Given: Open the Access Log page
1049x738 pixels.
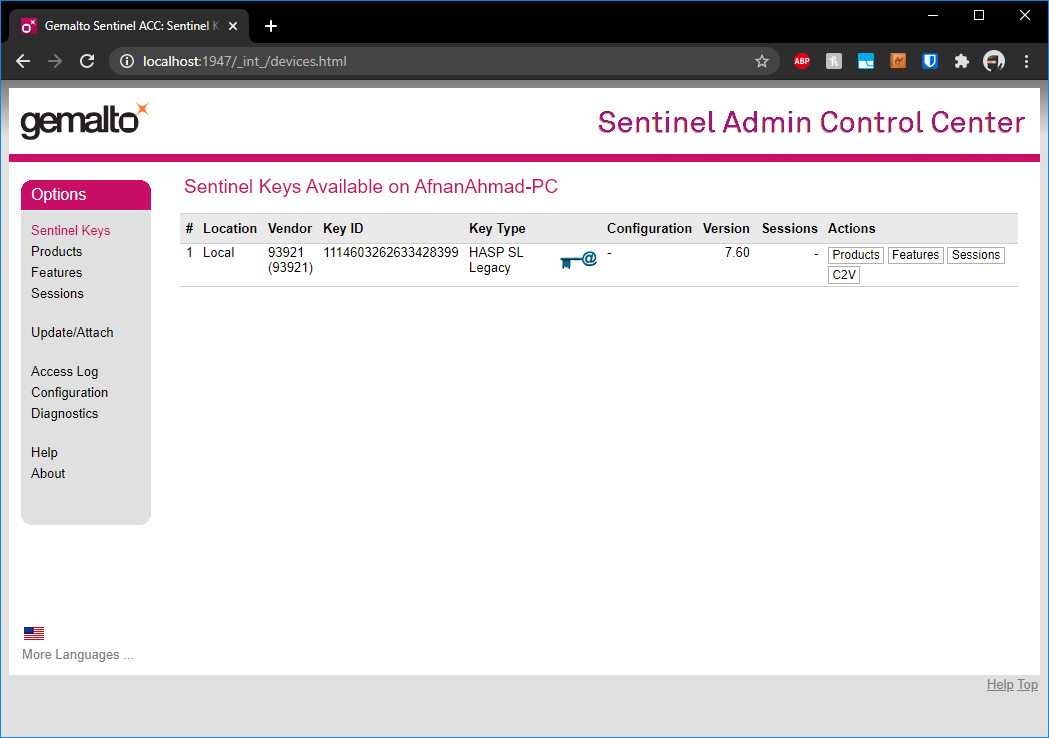Looking at the screenshot, I should [64, 371].
